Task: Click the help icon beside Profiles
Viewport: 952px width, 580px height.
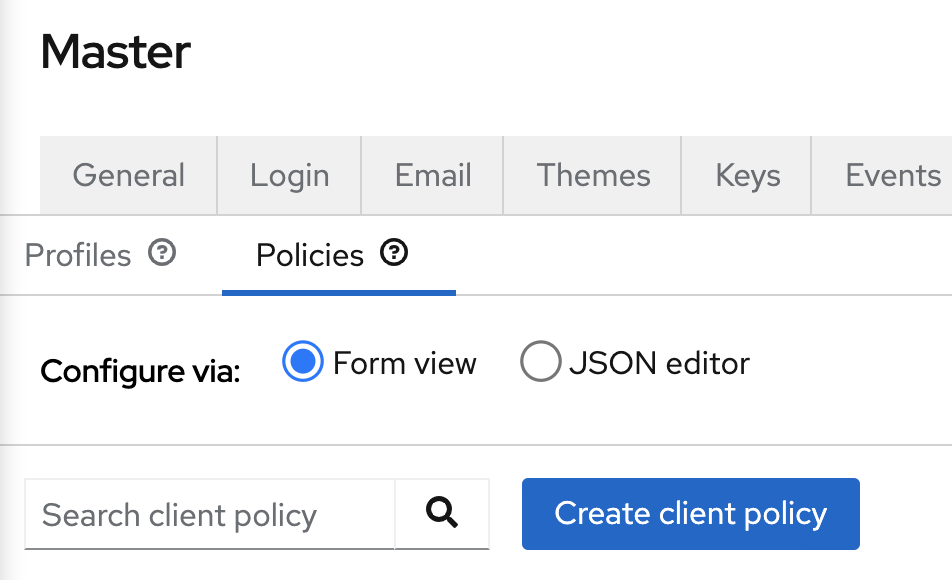Action: coord(162,253)
